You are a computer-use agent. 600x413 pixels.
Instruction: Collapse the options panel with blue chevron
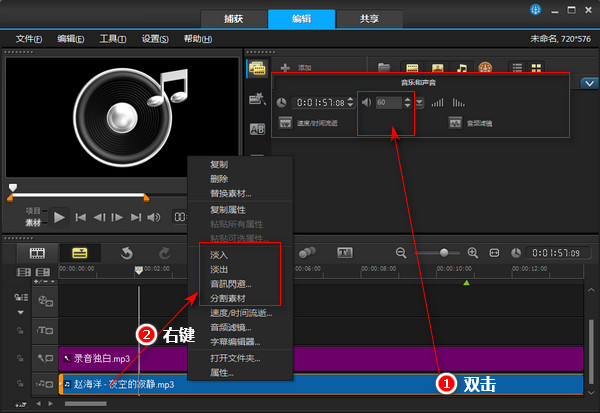(x=589, y=83)
